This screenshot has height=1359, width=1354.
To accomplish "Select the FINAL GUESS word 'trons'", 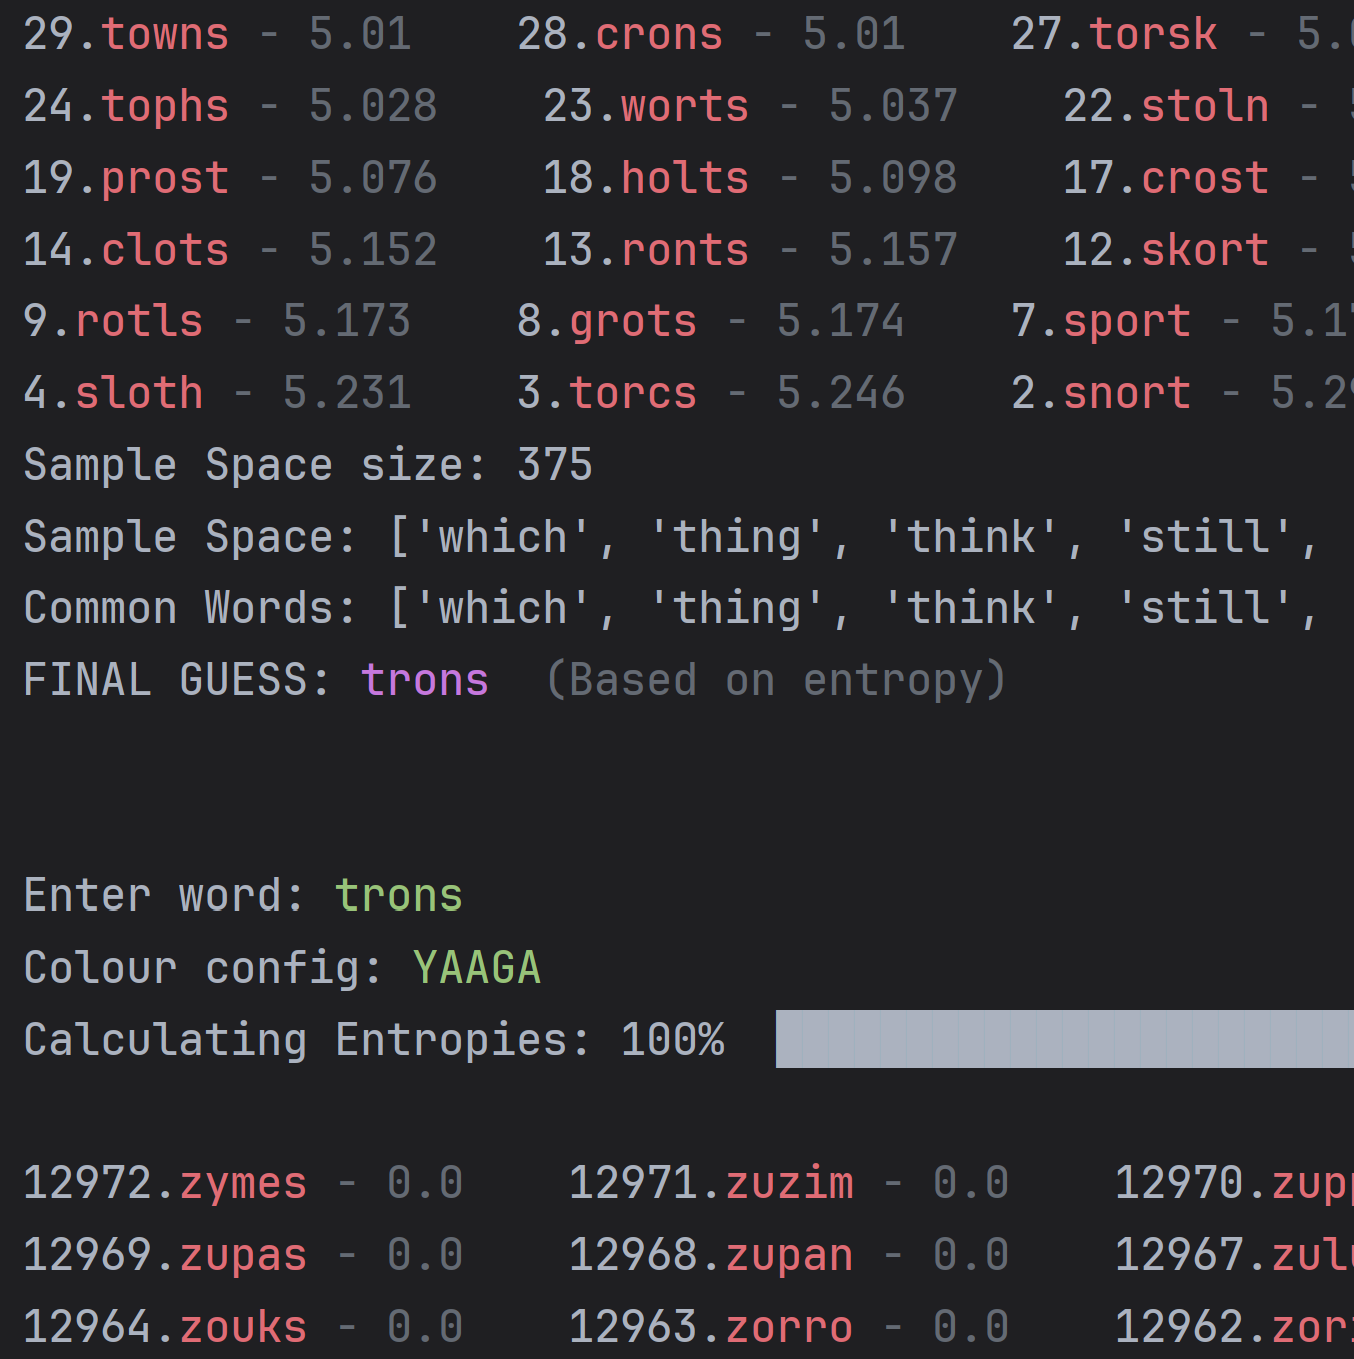I will point(424,679).
